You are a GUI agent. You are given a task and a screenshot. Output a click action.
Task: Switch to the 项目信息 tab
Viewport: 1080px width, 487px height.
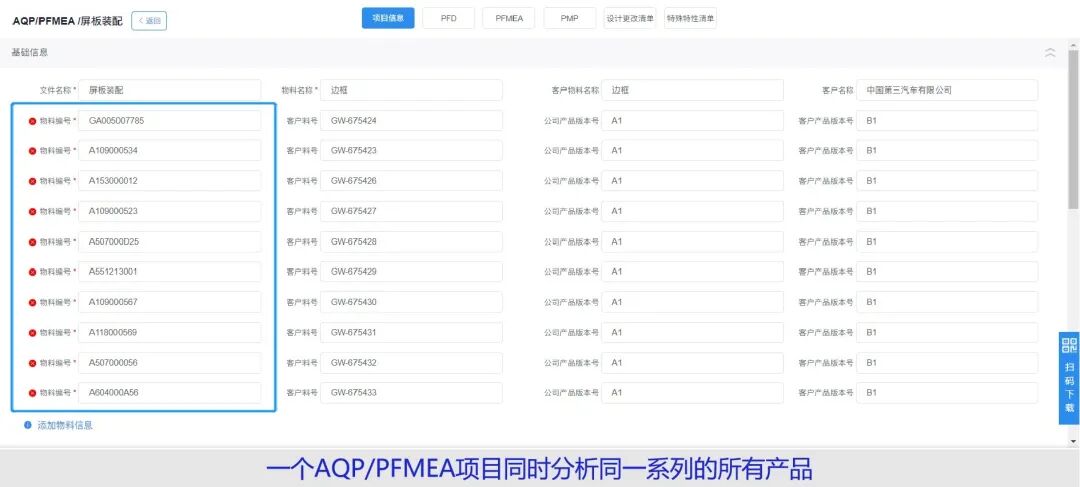tap(388, 19)
